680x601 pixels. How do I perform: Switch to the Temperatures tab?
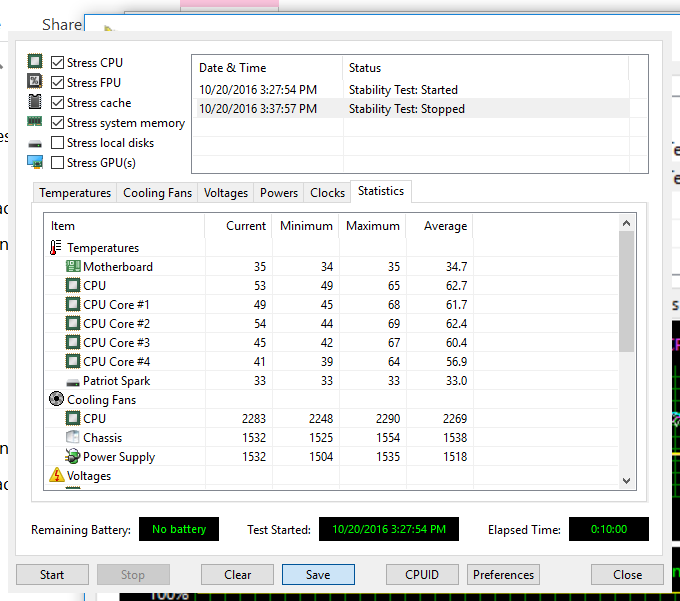(x=75, y=193)
